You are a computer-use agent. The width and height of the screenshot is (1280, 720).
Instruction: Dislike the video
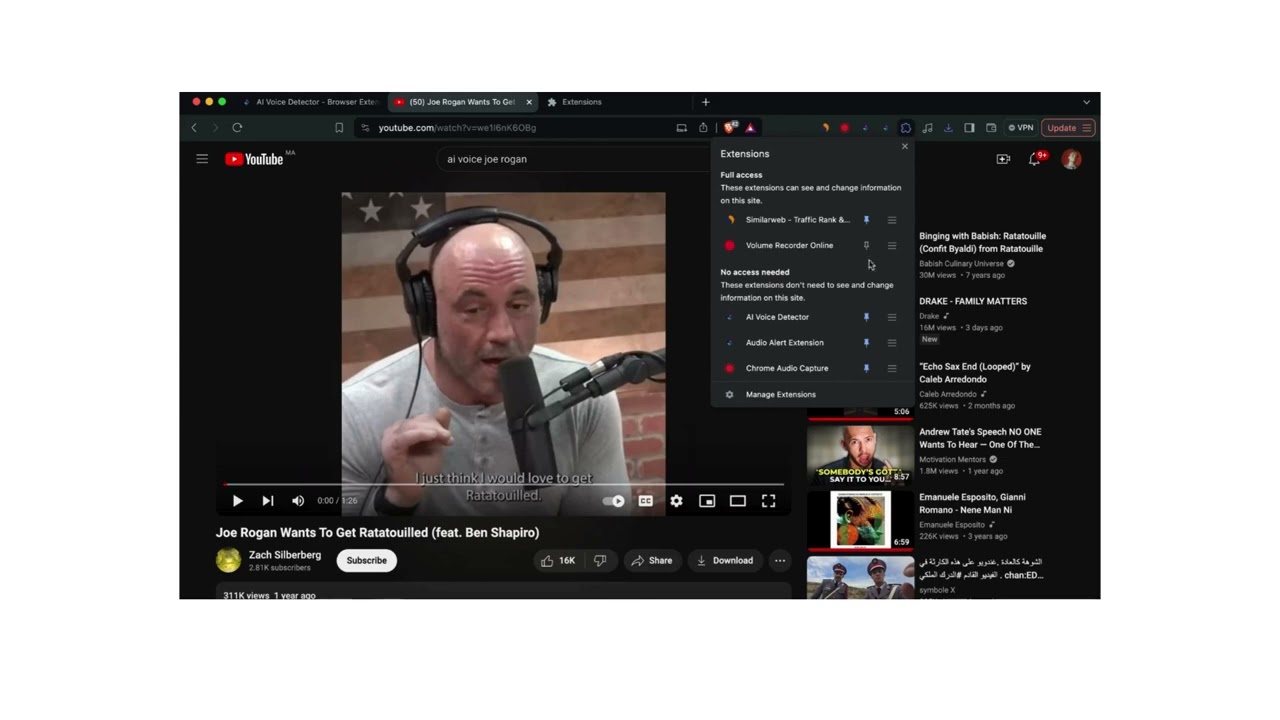click(600, 561)
